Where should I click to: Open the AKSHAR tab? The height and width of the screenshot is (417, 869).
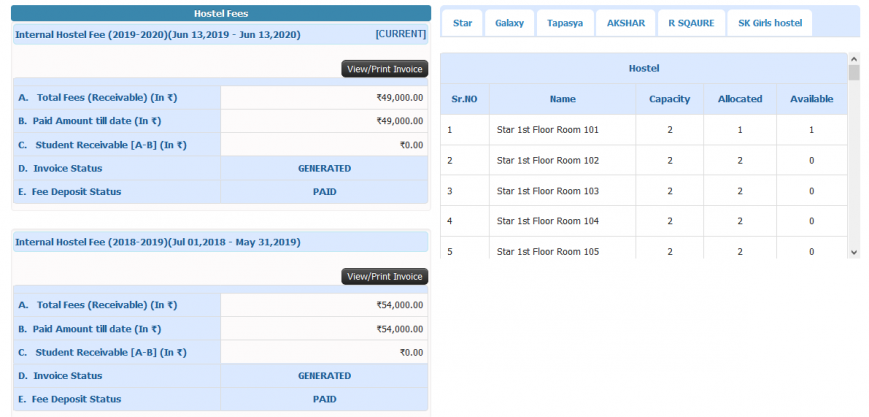626,23
